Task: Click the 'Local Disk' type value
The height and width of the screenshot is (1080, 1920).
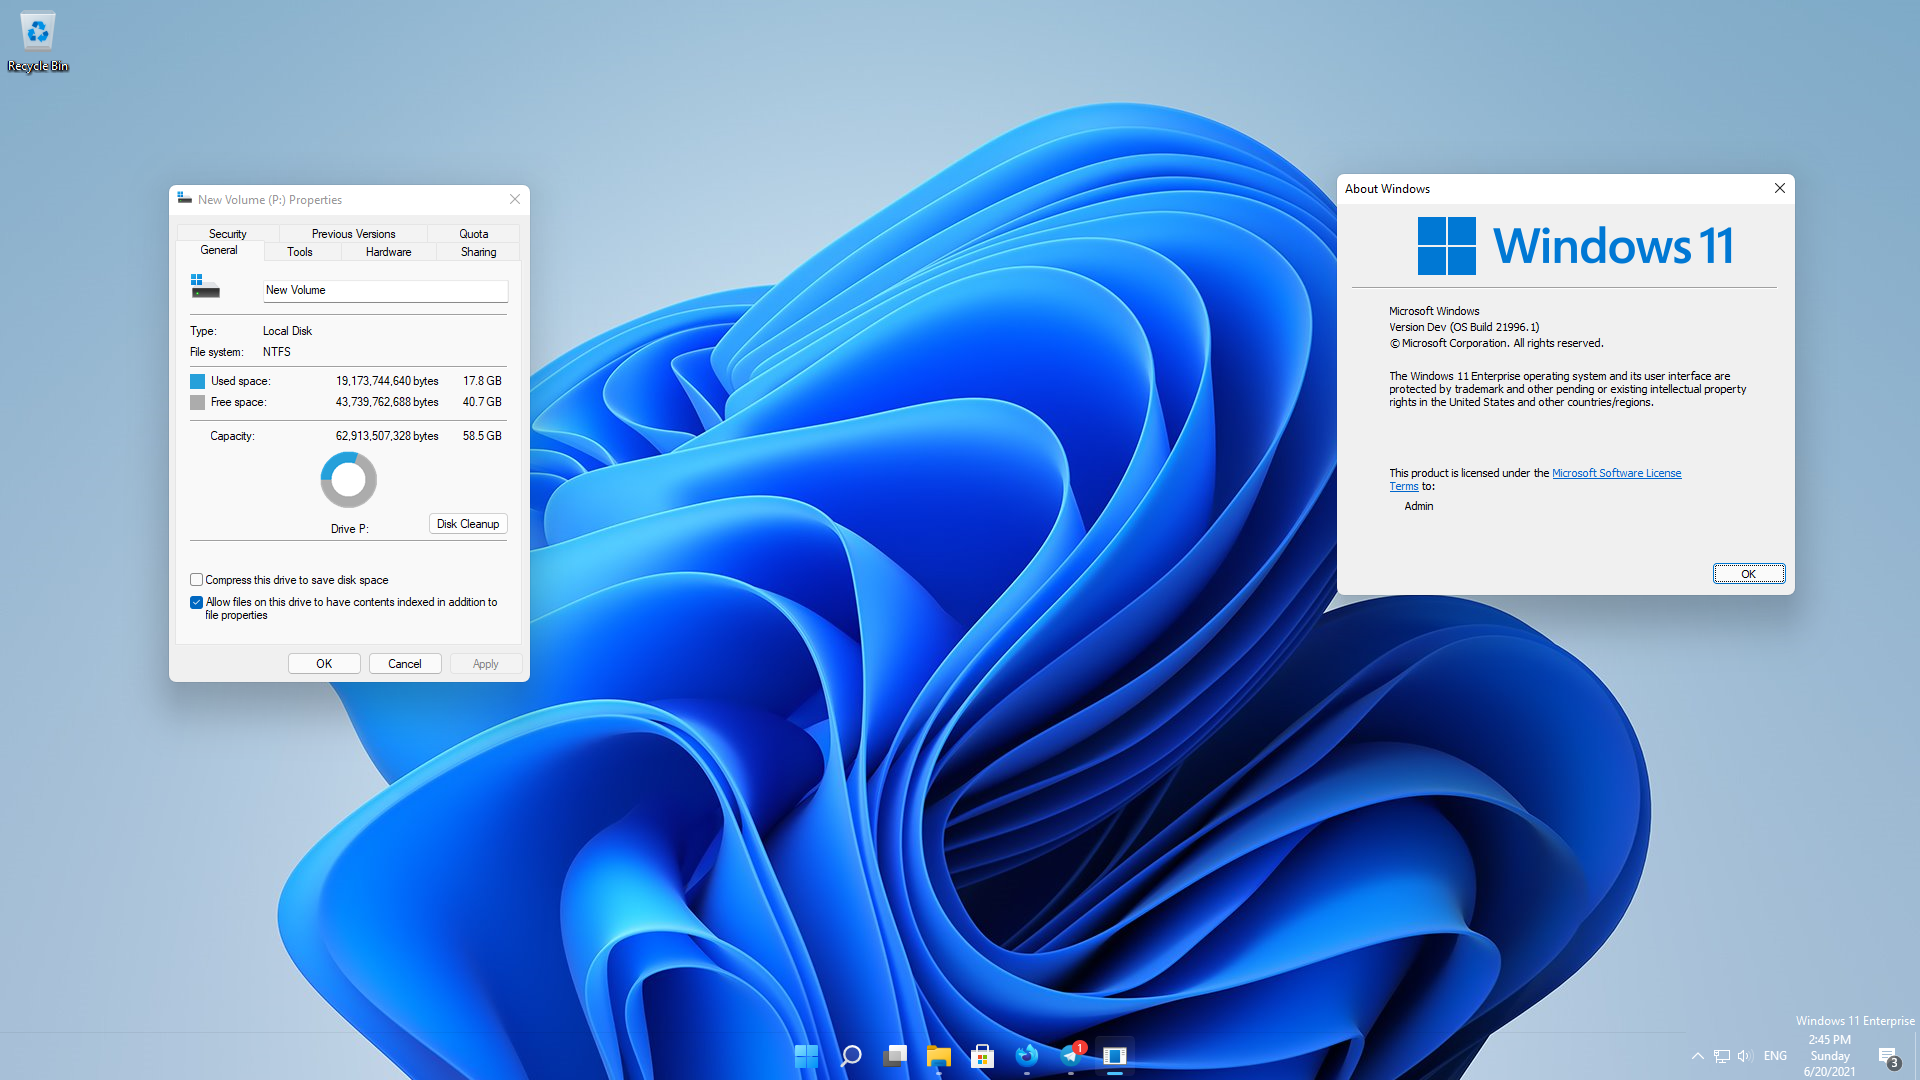Action: tap(288, 331)
